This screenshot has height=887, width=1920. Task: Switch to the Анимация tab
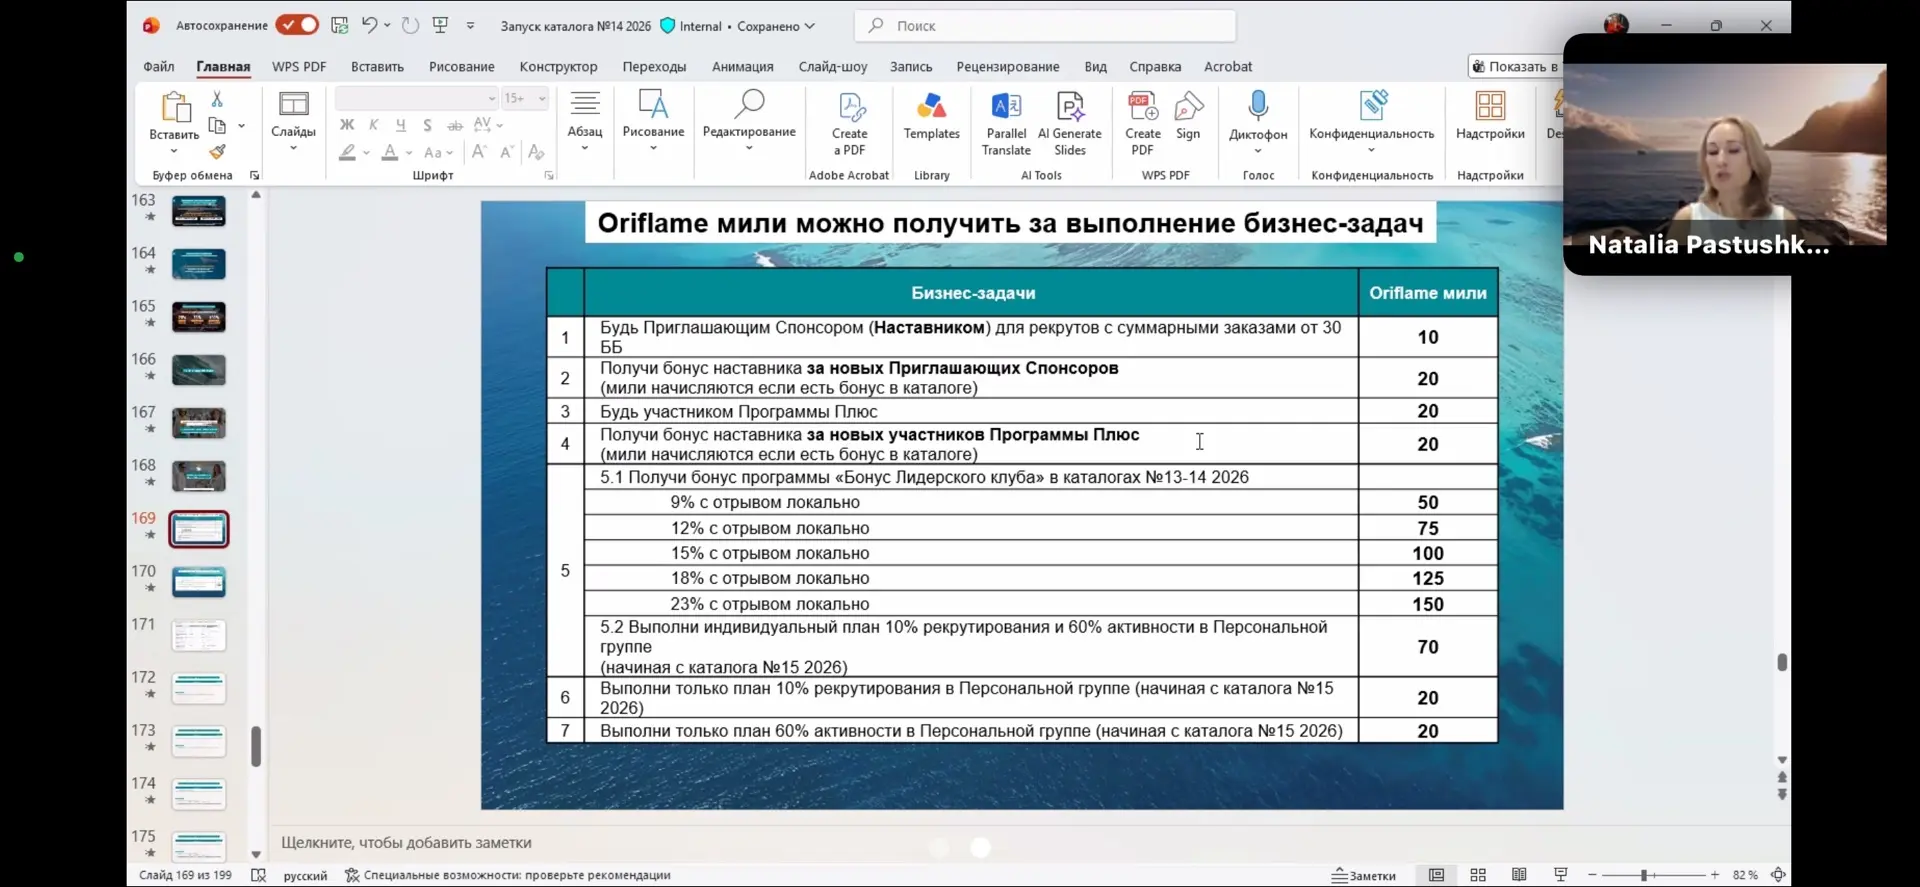coord(742,66)
